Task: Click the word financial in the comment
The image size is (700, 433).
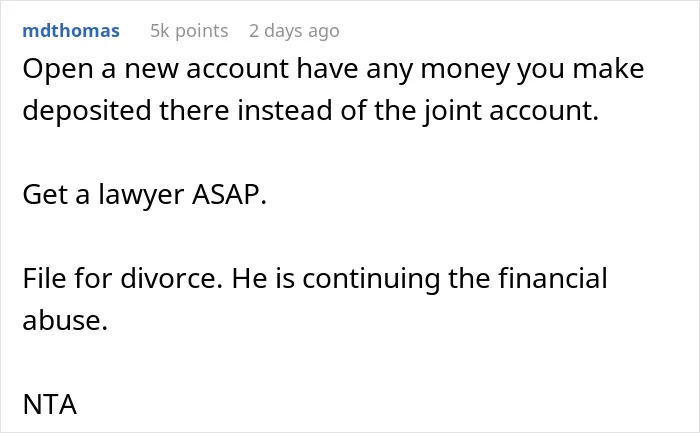Action: [553, 278]
